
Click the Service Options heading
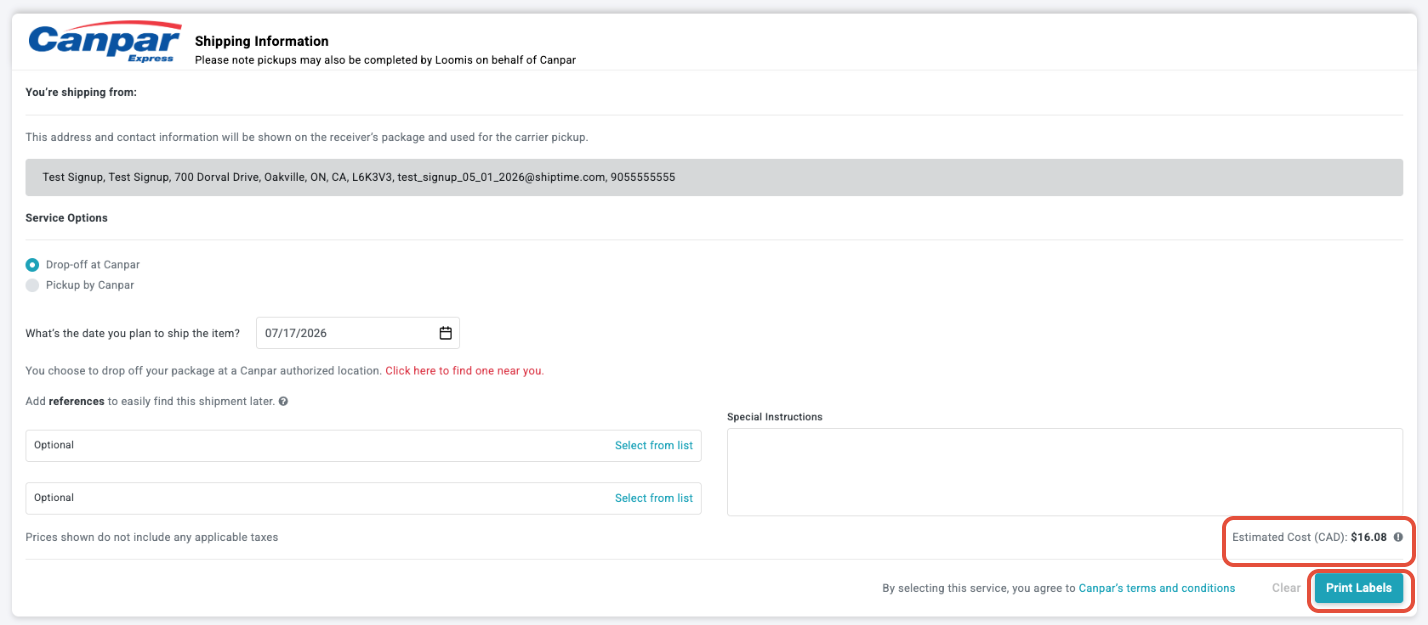point(67,217)
